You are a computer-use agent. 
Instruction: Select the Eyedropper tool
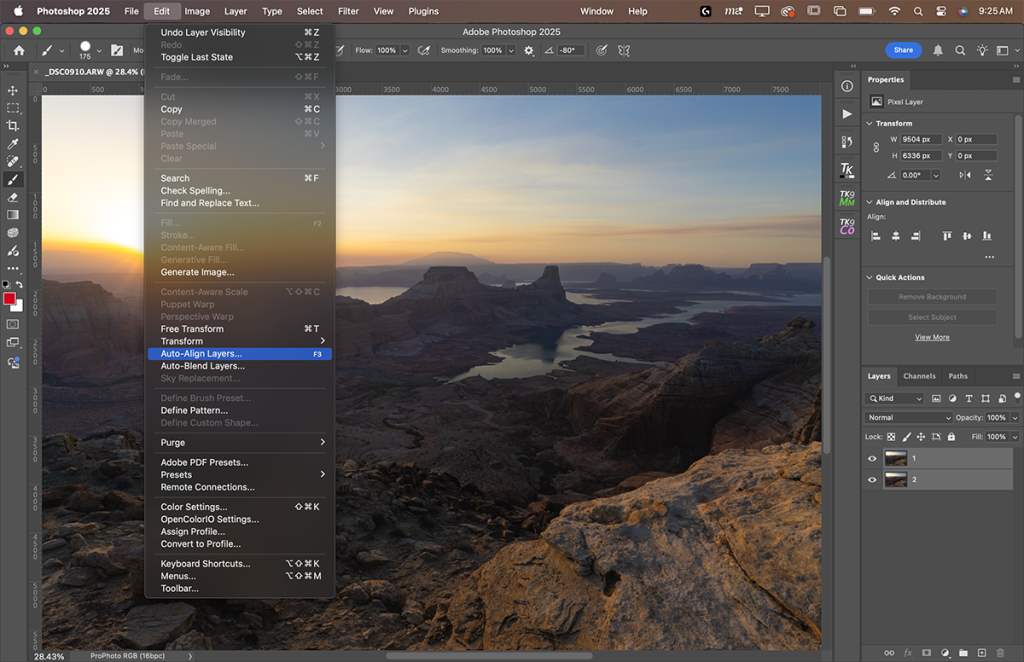point(13,144)
